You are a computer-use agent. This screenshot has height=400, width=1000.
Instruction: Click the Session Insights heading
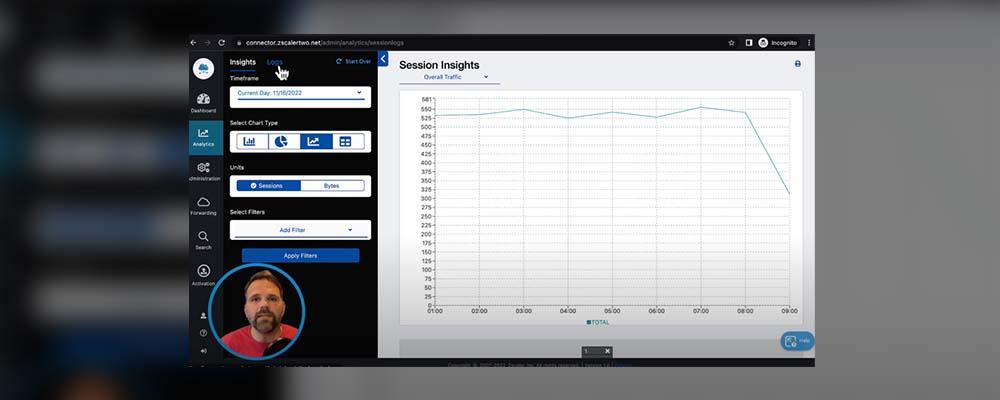439,65
